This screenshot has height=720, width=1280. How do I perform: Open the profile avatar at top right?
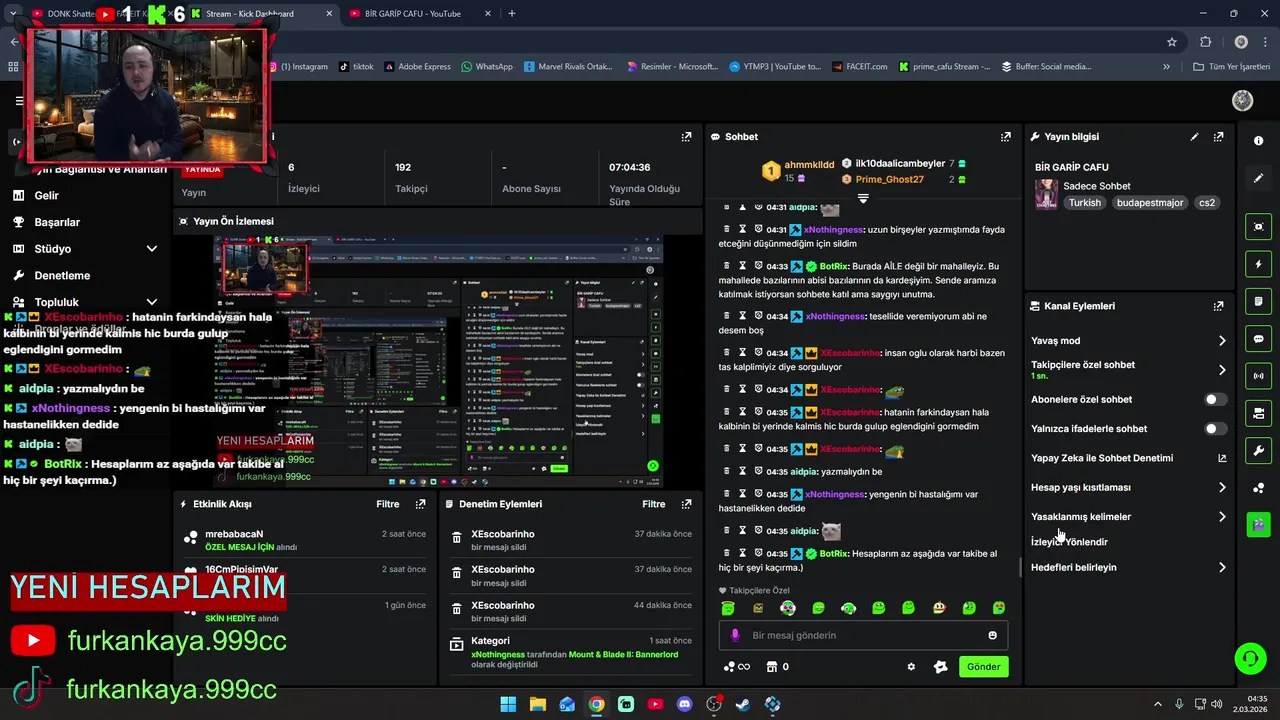coord(1243,100)
